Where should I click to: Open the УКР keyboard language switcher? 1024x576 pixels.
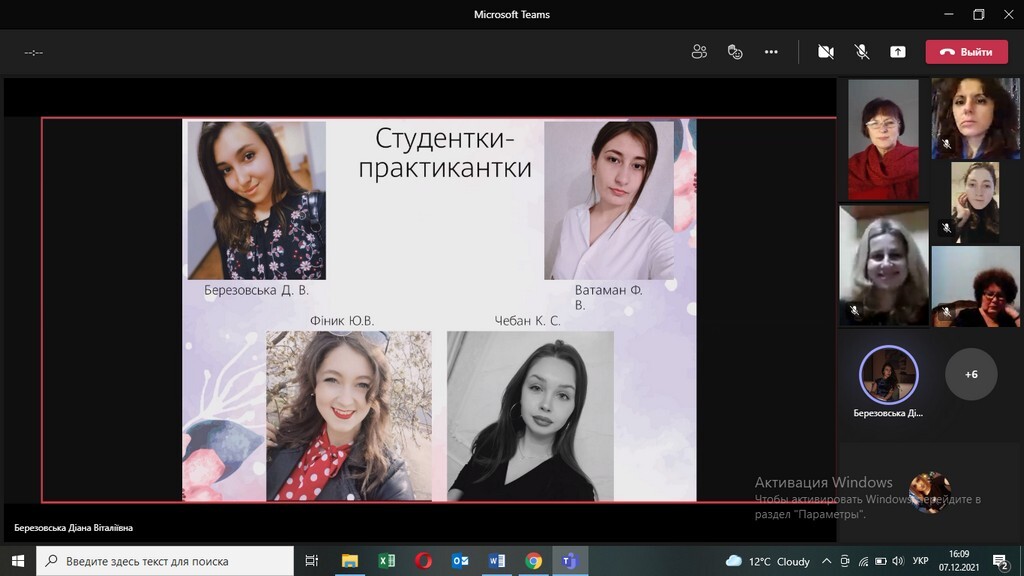point(921,561)
